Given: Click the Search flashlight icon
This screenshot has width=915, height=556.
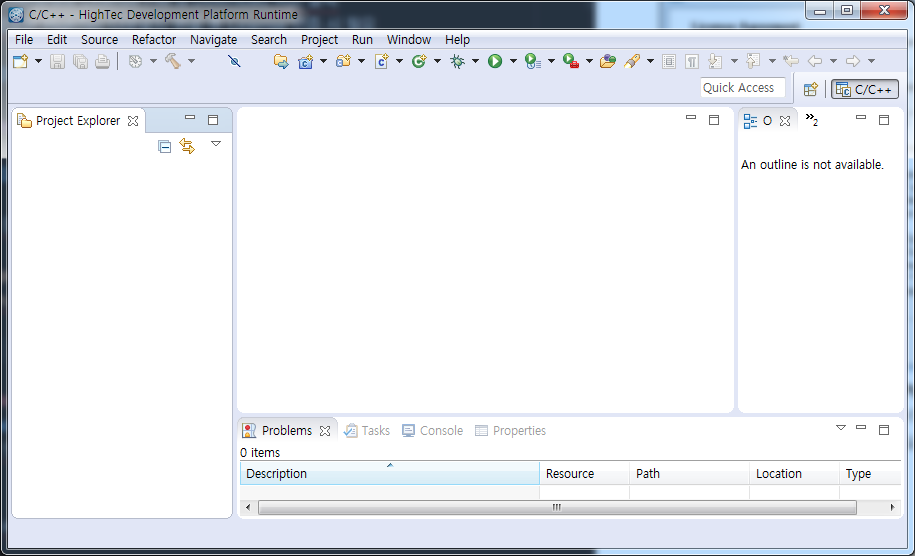Looking at the screenshot, I should click(x=632, y=61).
